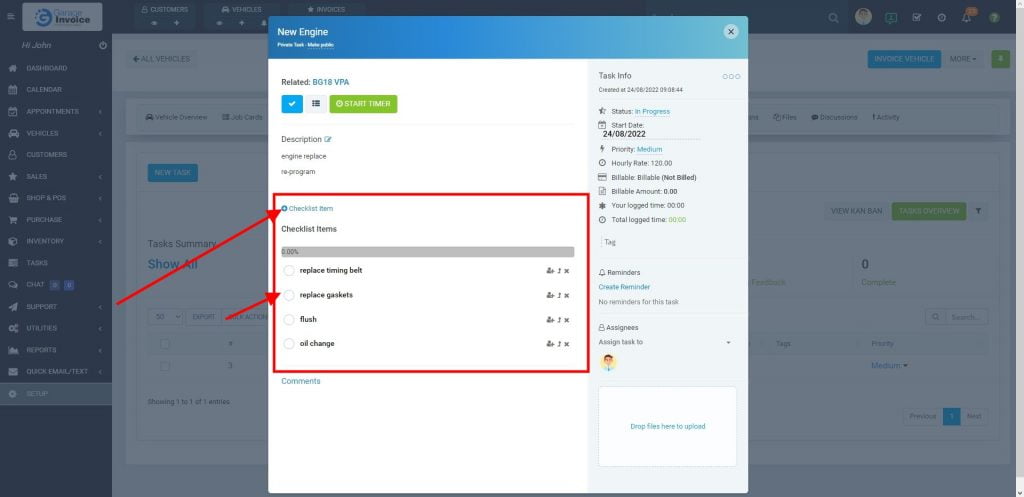Viewport: 1024px width, 497px height.
Task: Go to Customers in the sidebar
Action: [x=47, y=155]
